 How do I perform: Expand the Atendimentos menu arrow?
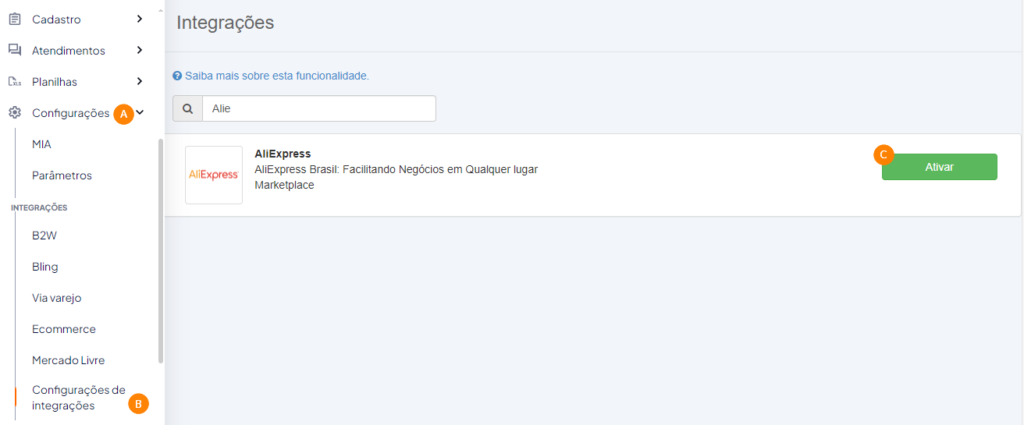pyautogui.click(x=139, y=50)
